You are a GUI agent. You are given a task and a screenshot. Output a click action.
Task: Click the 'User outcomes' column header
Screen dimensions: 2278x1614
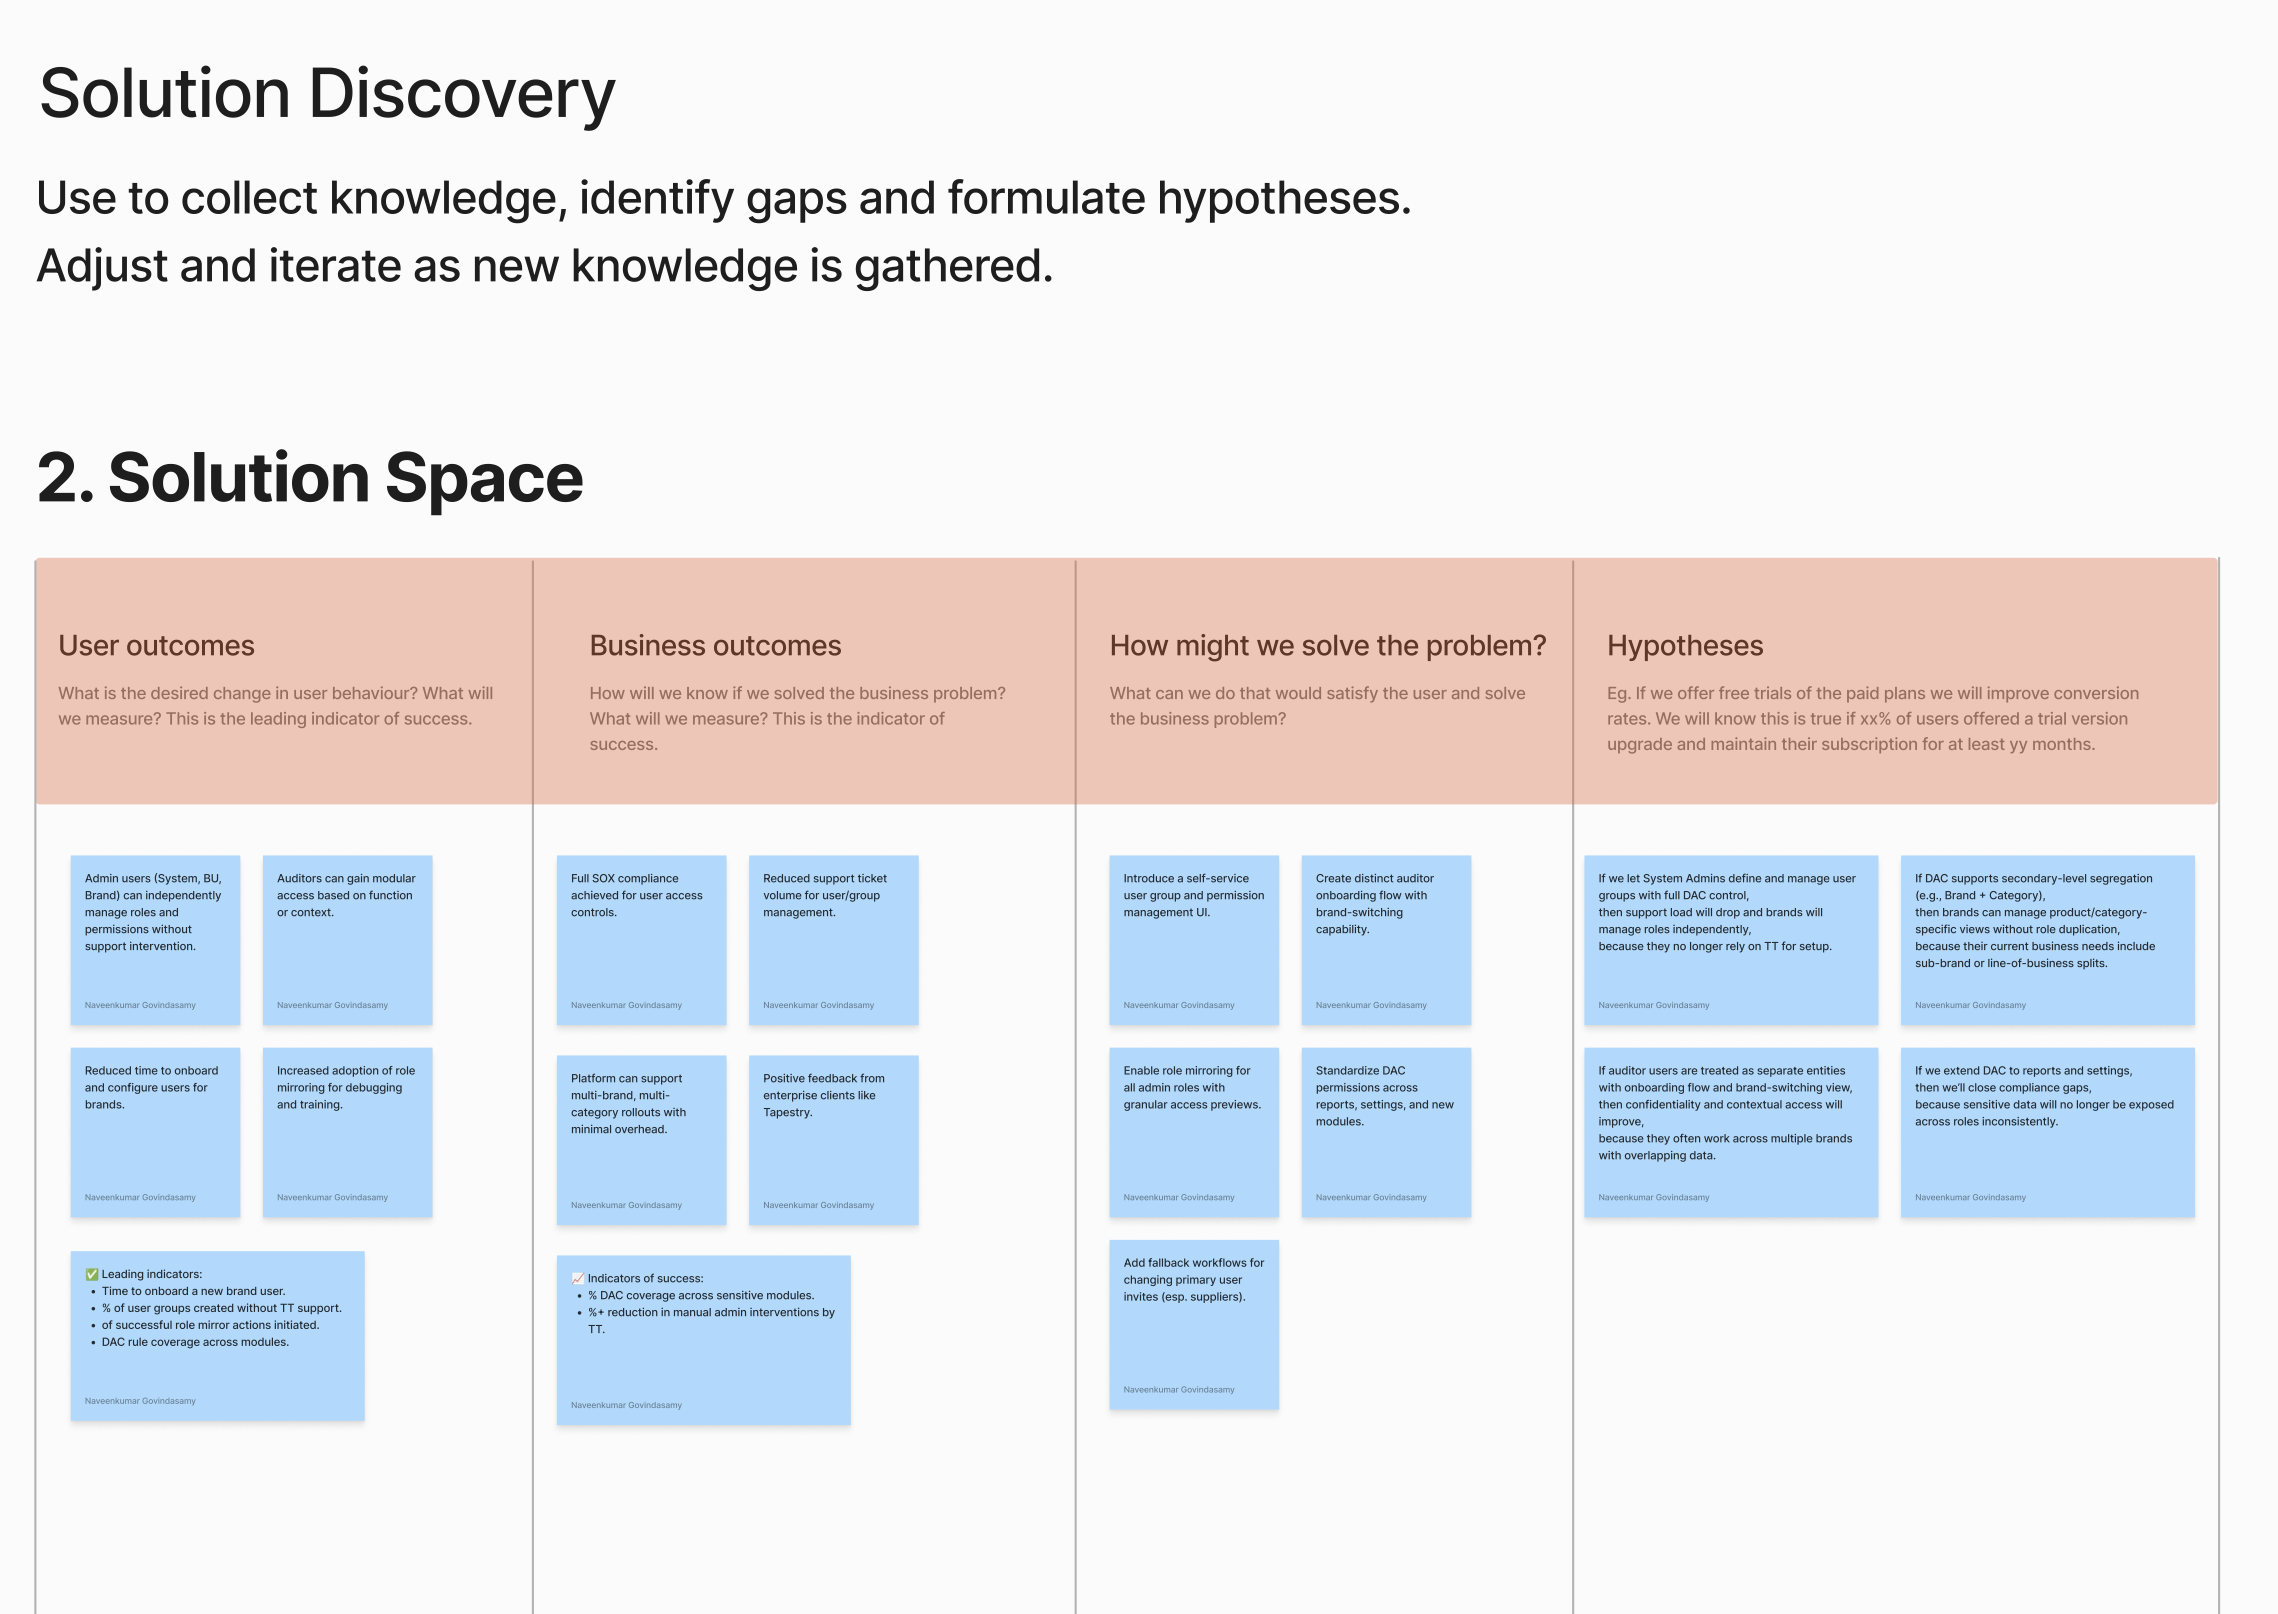tap(156, 646)
